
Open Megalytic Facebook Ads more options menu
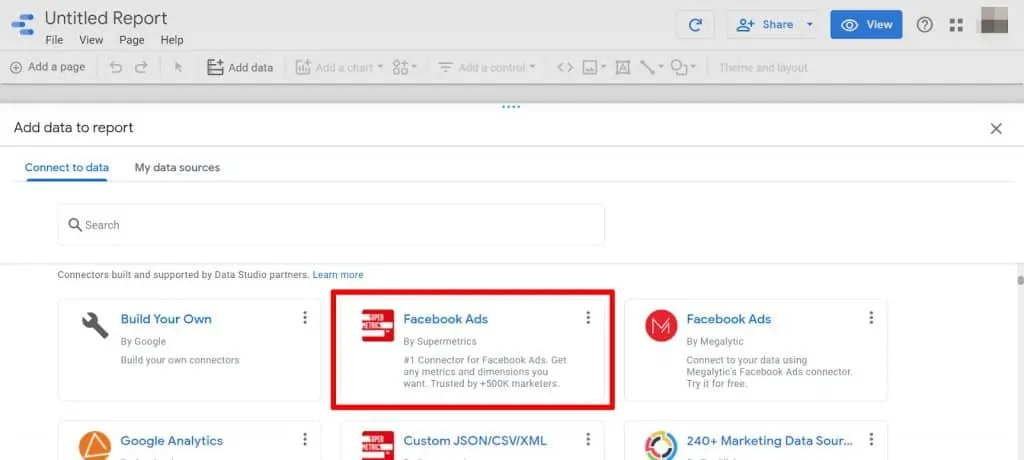click(871, 318)
